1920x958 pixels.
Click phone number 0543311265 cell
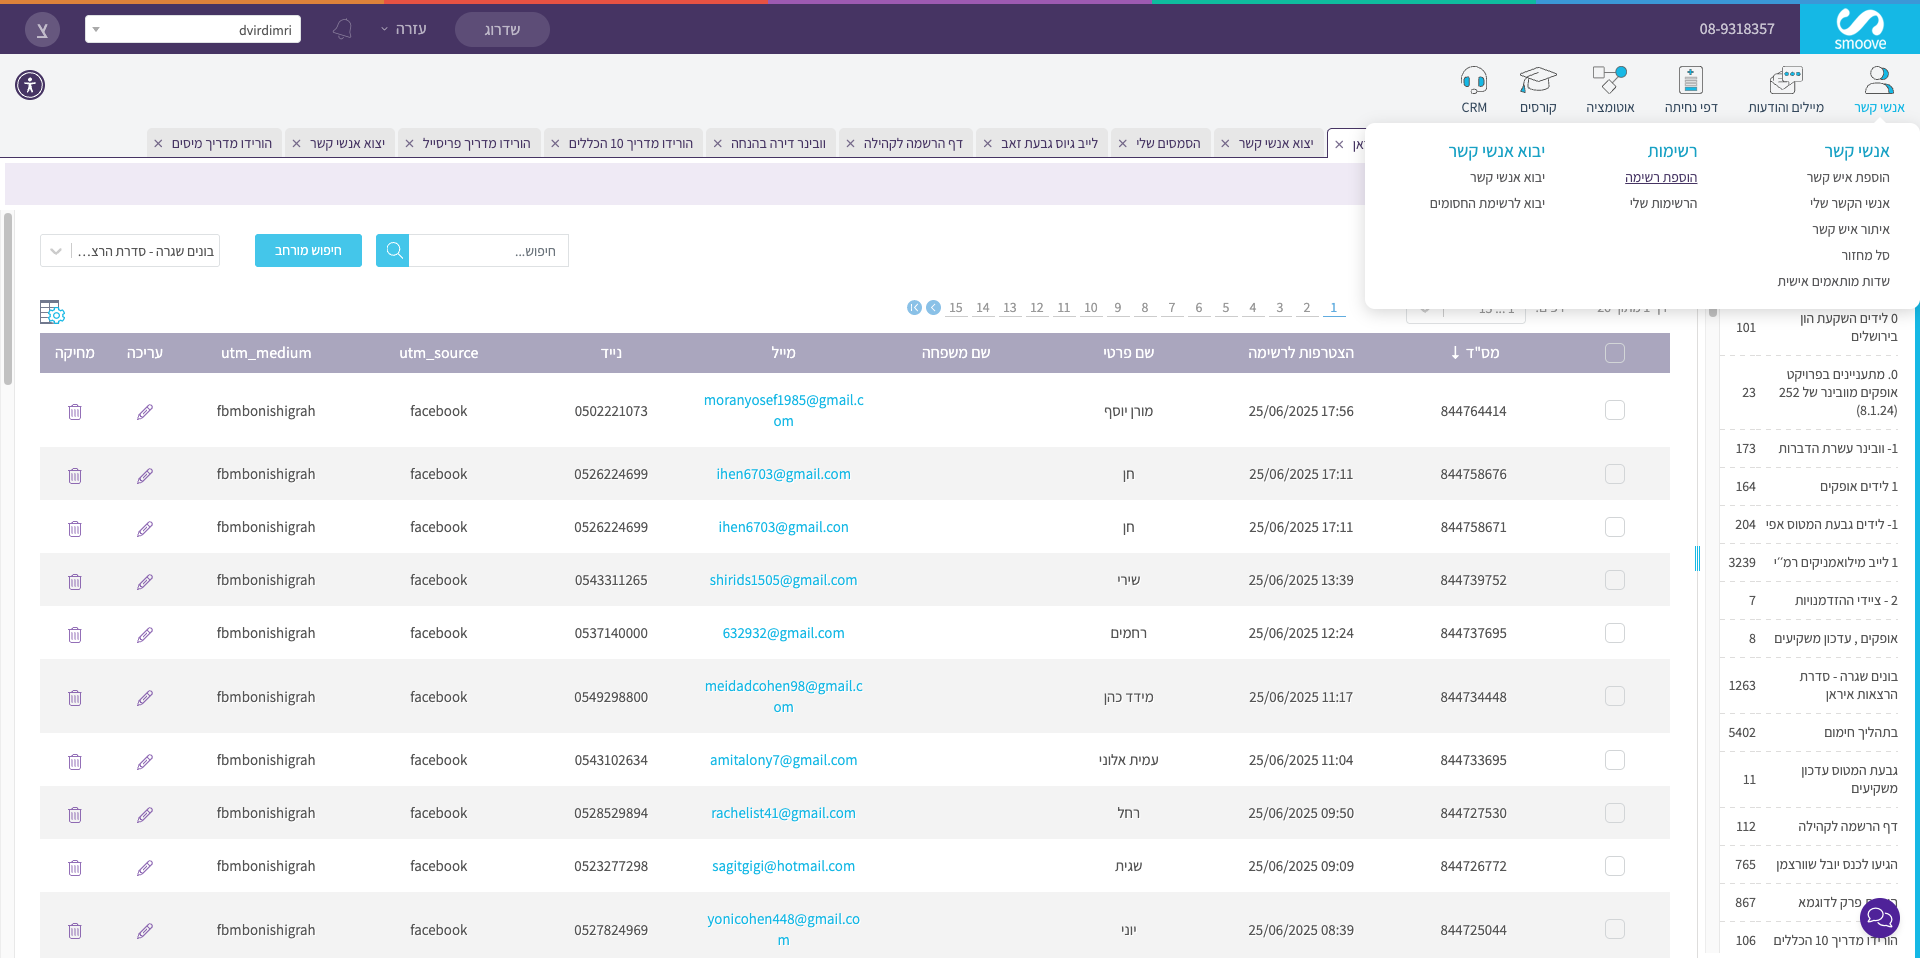[x=611, y=580]
